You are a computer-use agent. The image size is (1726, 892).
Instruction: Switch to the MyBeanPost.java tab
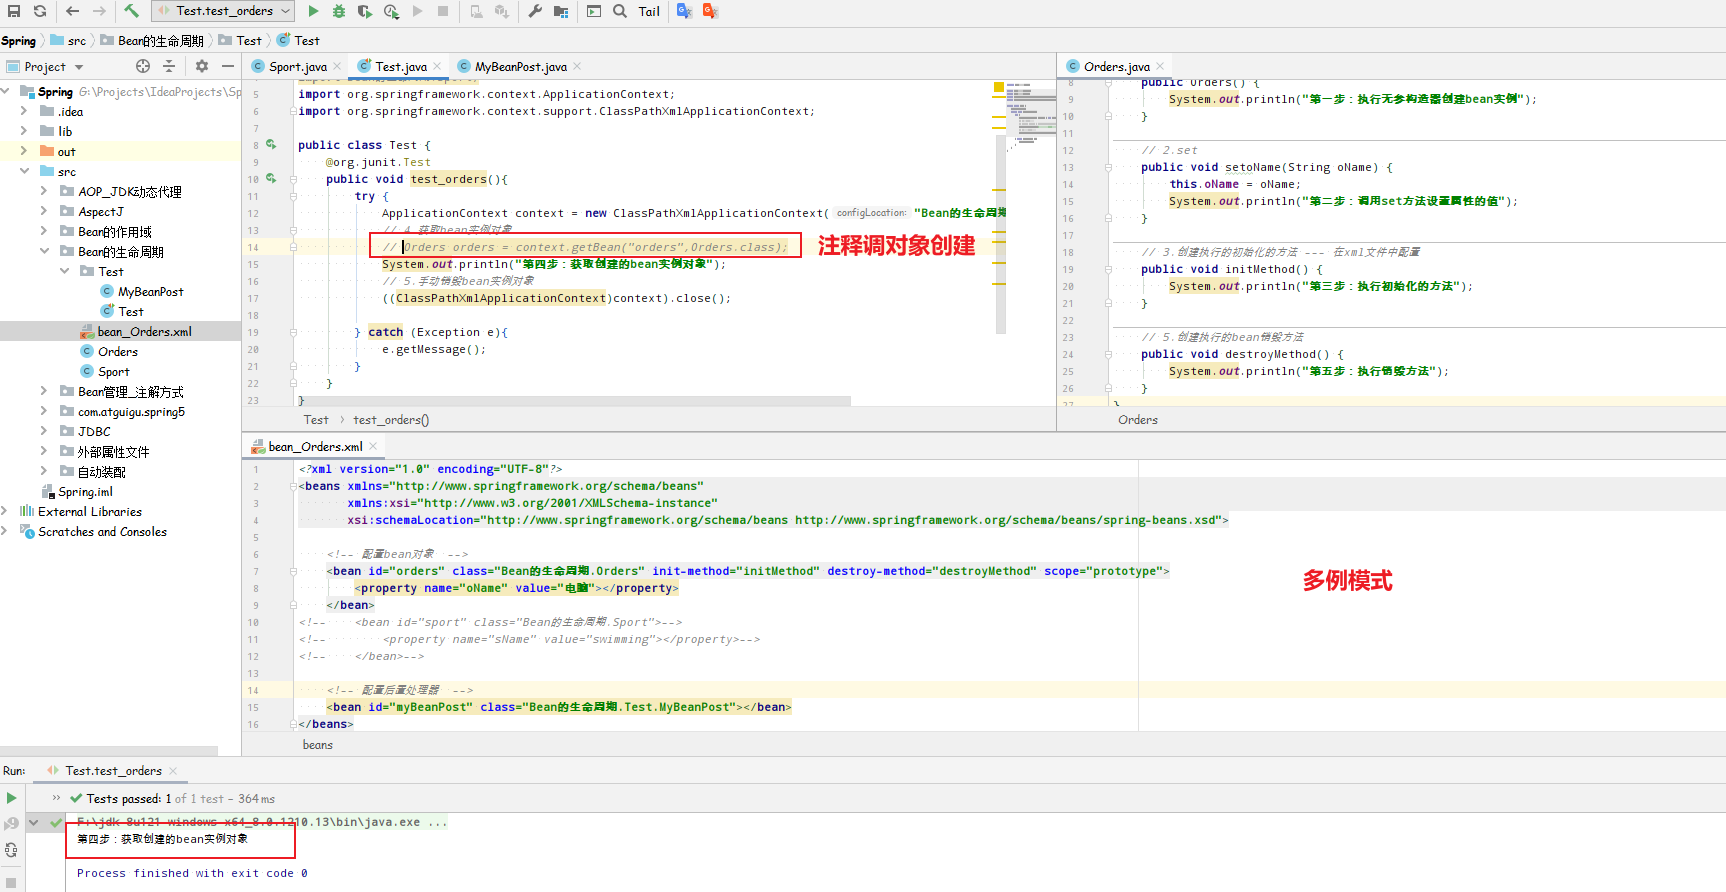tap(520, 67)
